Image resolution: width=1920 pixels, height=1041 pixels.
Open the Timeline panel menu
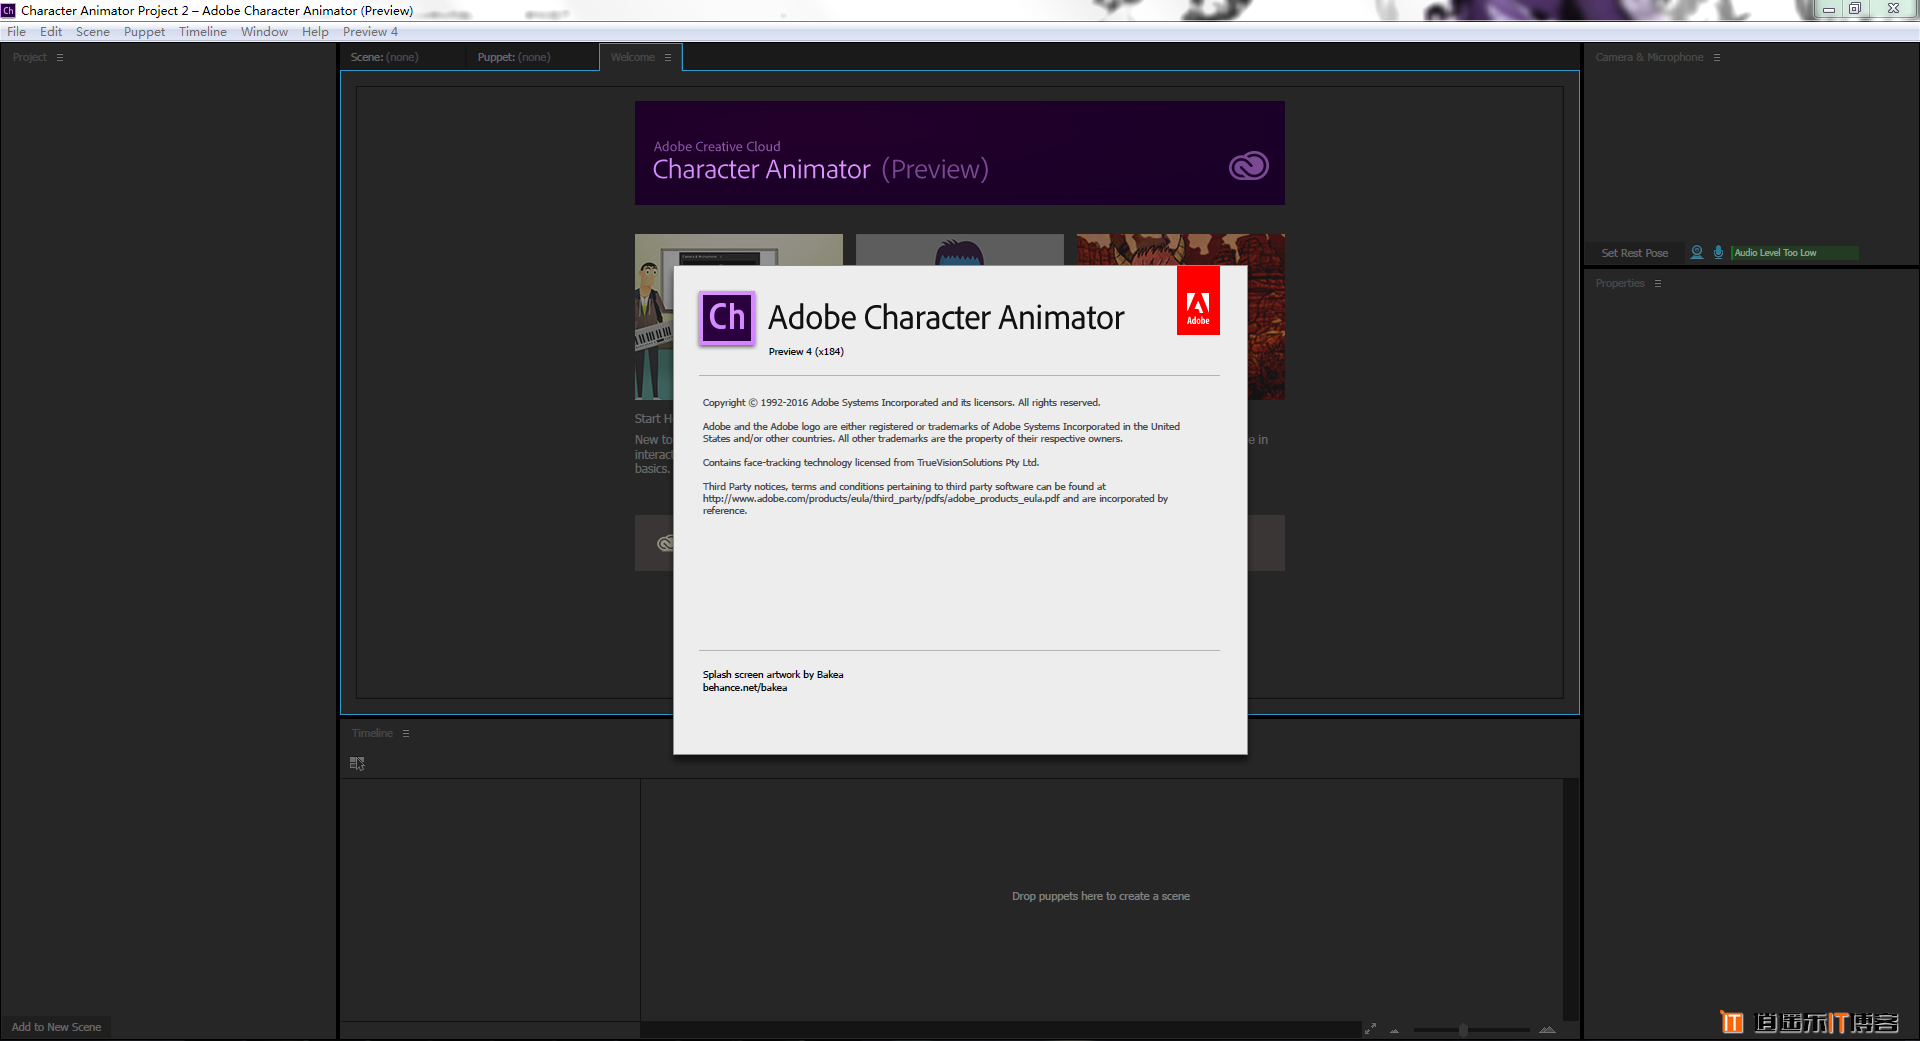click(x=406, y=734)
